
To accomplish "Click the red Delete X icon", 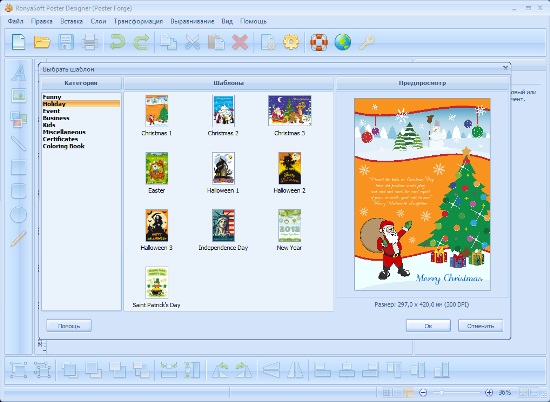I will tap(240, 42).
